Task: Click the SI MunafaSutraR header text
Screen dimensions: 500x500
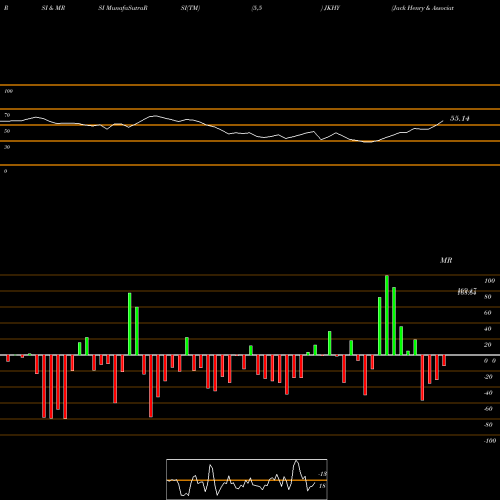Action: (123, 8)
